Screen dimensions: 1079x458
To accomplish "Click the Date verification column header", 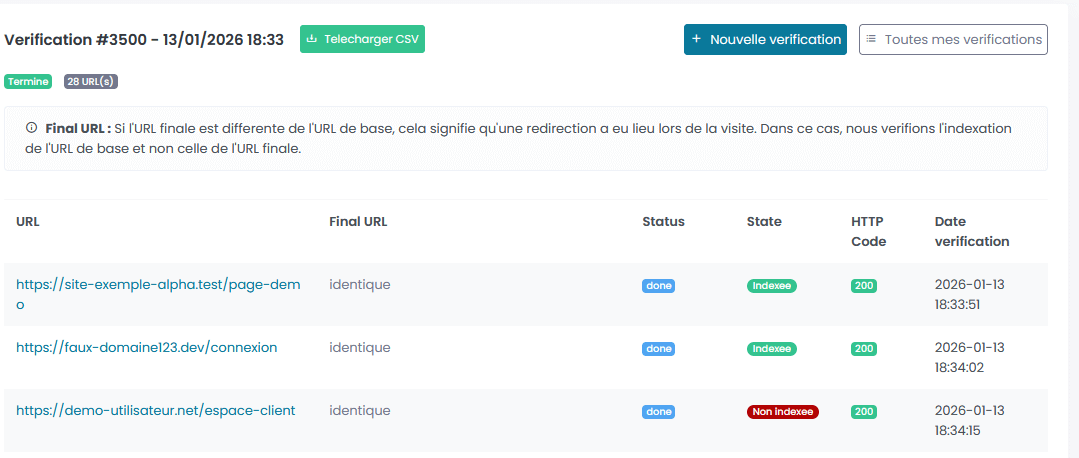I will [971, 231].
